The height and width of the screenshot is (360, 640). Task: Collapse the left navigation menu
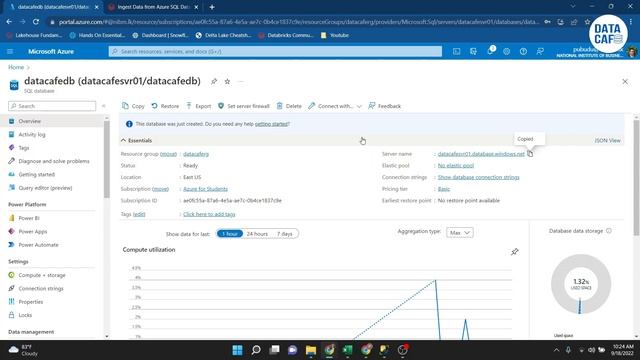[x=104, y=106]
